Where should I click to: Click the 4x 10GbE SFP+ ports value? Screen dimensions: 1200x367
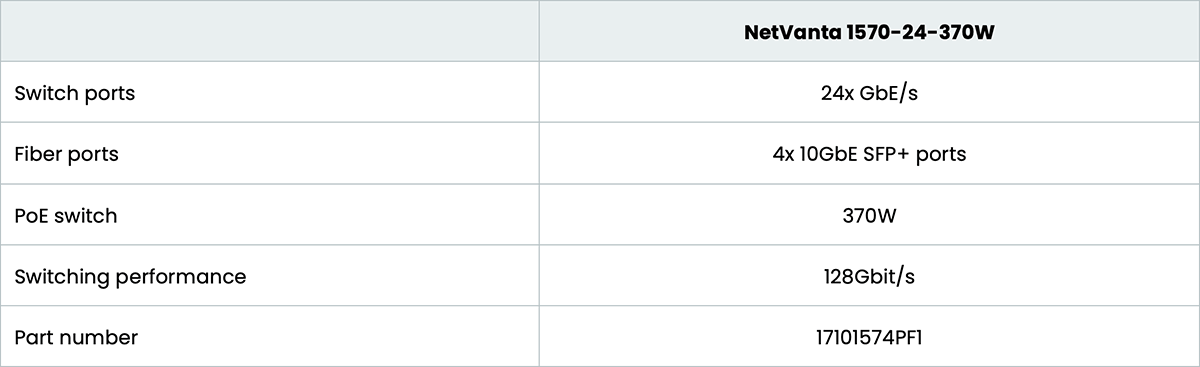[x=869, y=154]
